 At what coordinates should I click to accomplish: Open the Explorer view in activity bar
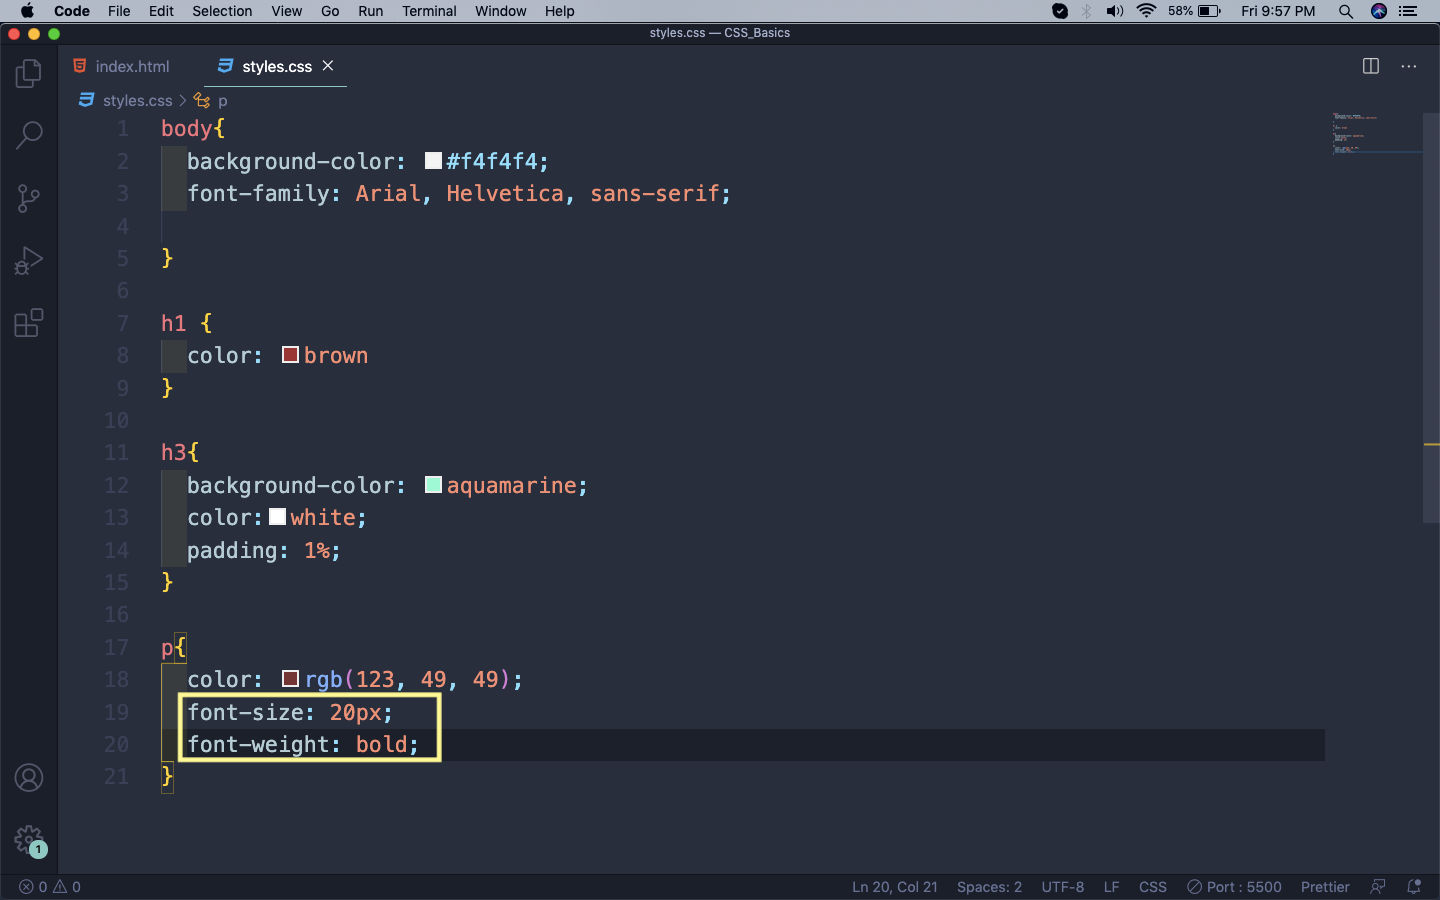29,73
